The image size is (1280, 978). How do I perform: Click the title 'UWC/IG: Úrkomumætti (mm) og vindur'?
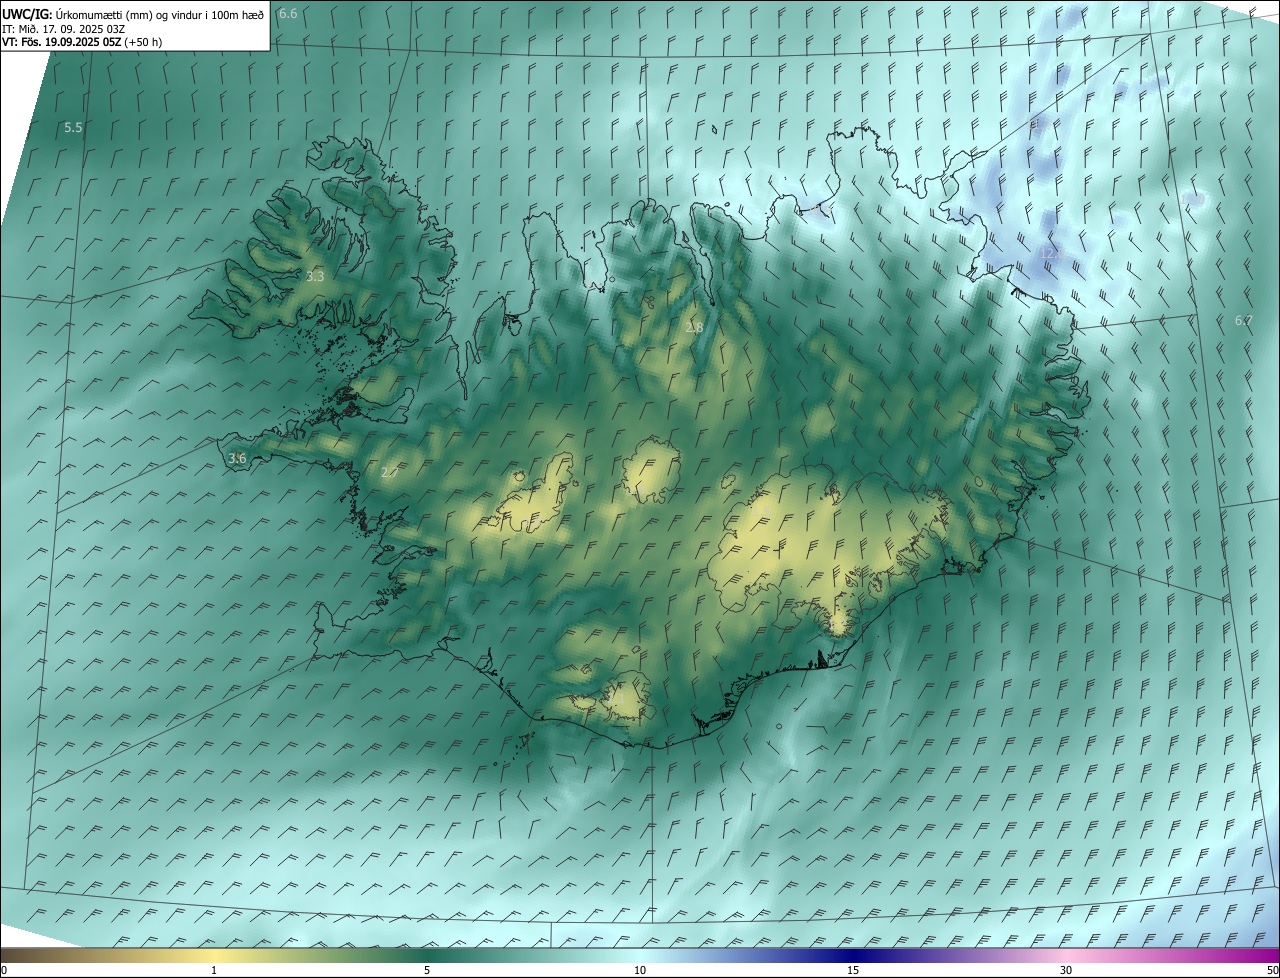pyautogui.click(x=133, y=14)
